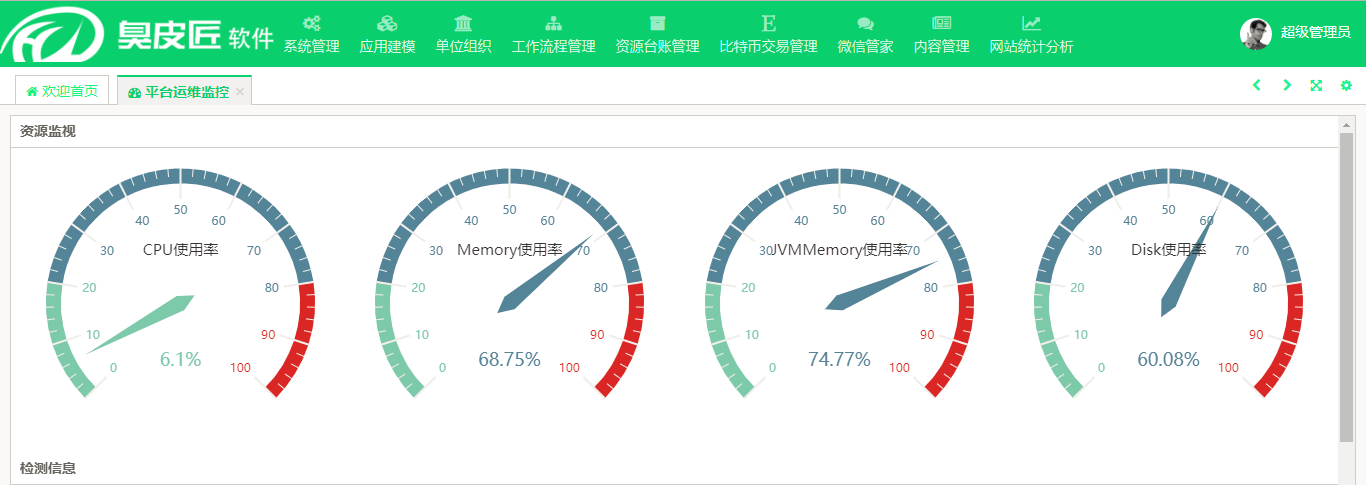
Task: Open the 系统管理 menu
Action: 312,35
